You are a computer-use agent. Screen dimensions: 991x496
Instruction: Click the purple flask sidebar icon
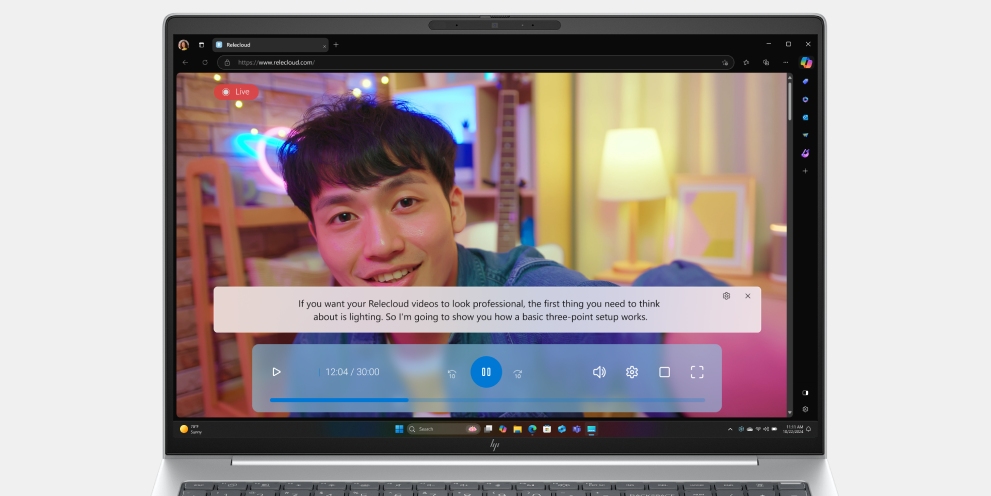pos(805,153)
